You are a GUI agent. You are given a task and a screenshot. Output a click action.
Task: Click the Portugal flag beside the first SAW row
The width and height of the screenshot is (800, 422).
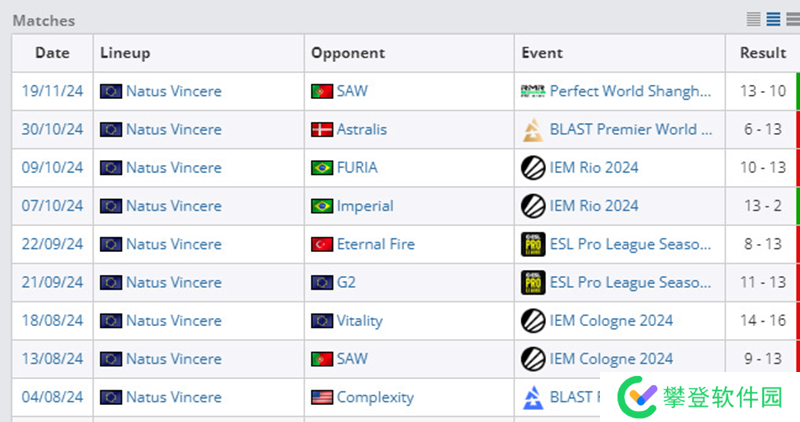click(321, 91)
